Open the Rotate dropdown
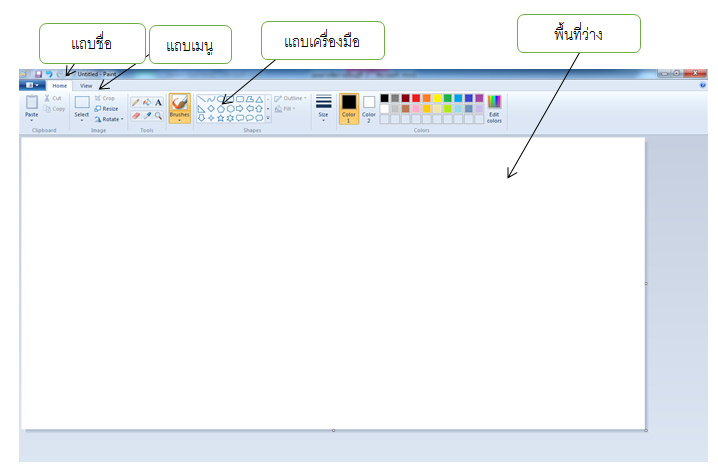Viewport: 718px width, 468px height. tap(108, 119)
